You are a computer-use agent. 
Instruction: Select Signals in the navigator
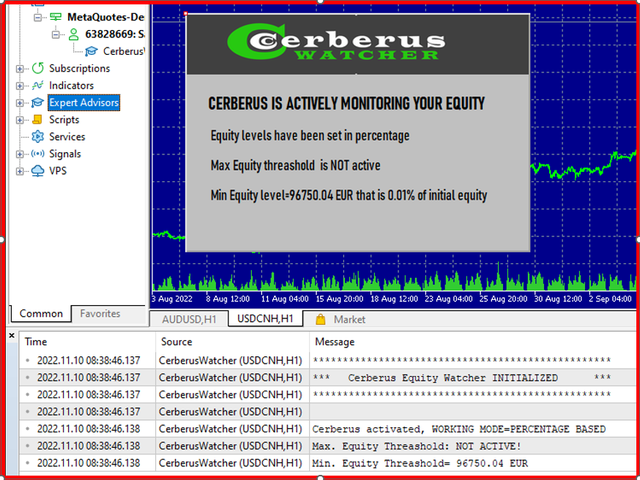pyautogui.click(x=65, y=154)
